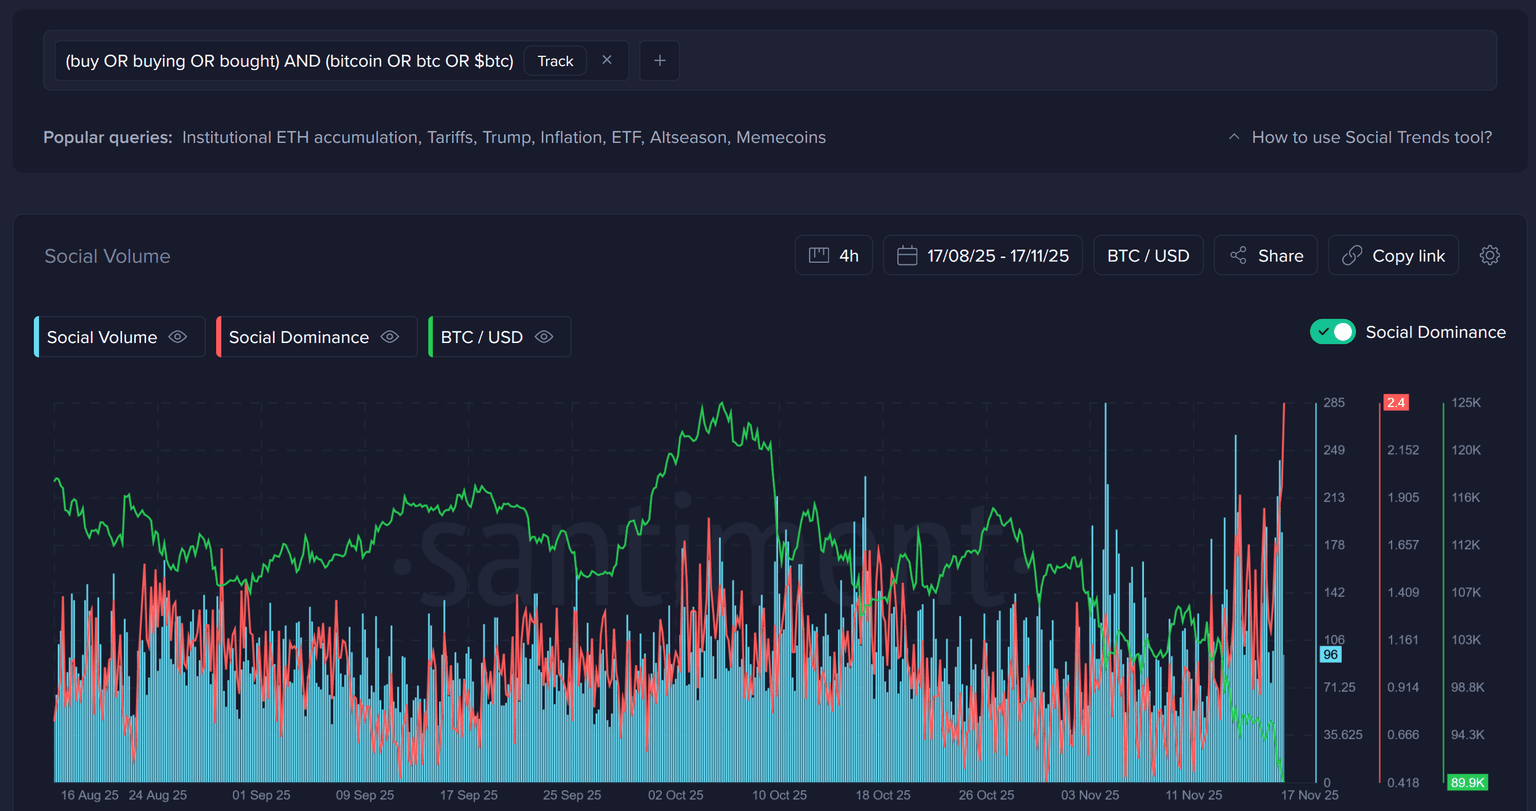Open chart settings gear icon
The width and height of the screenshot is (1536, 811).
pyautogui.click(x=1489, y=256)
